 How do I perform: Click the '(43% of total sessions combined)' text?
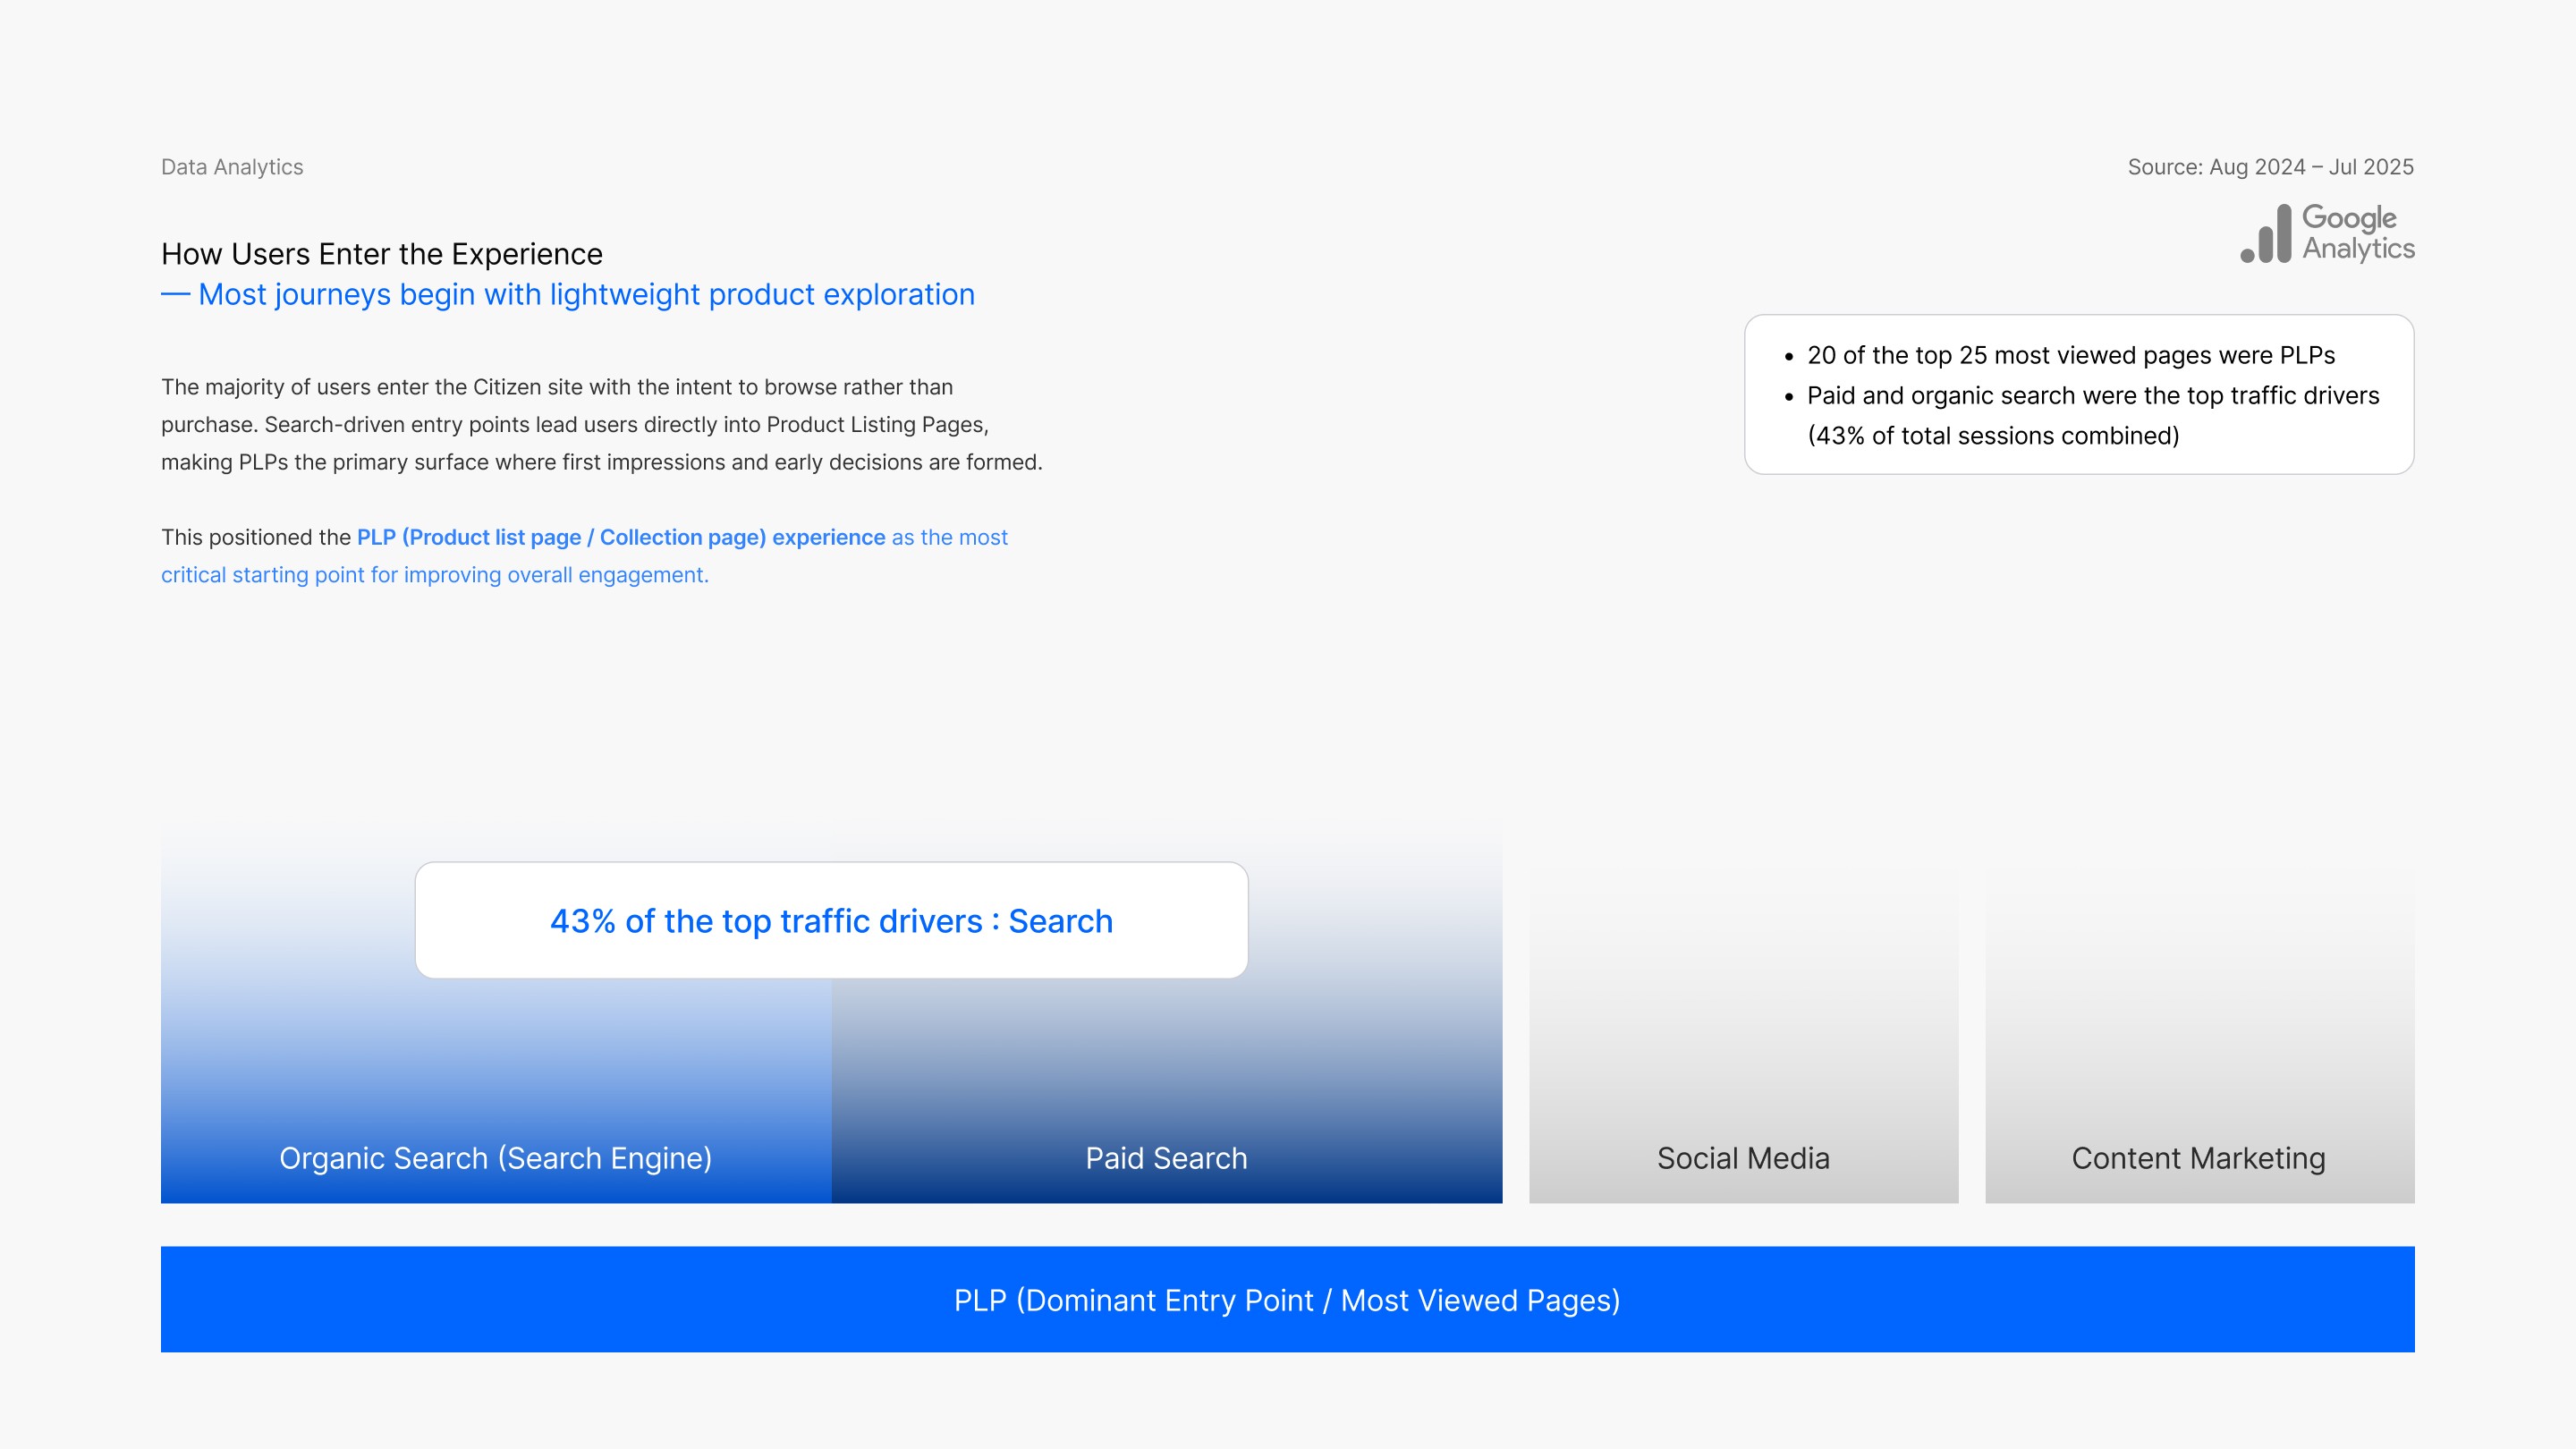(1993, 436)
